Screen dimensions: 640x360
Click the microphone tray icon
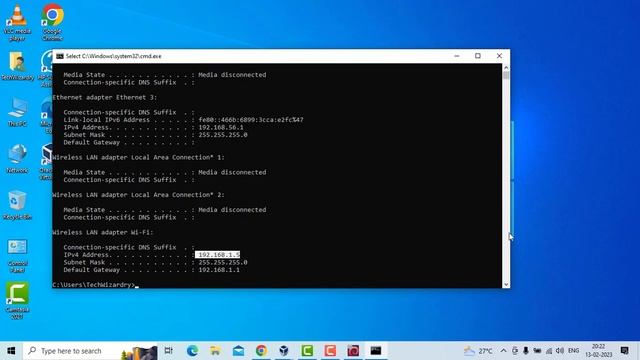pyautogui.click(x=526, y=351)
